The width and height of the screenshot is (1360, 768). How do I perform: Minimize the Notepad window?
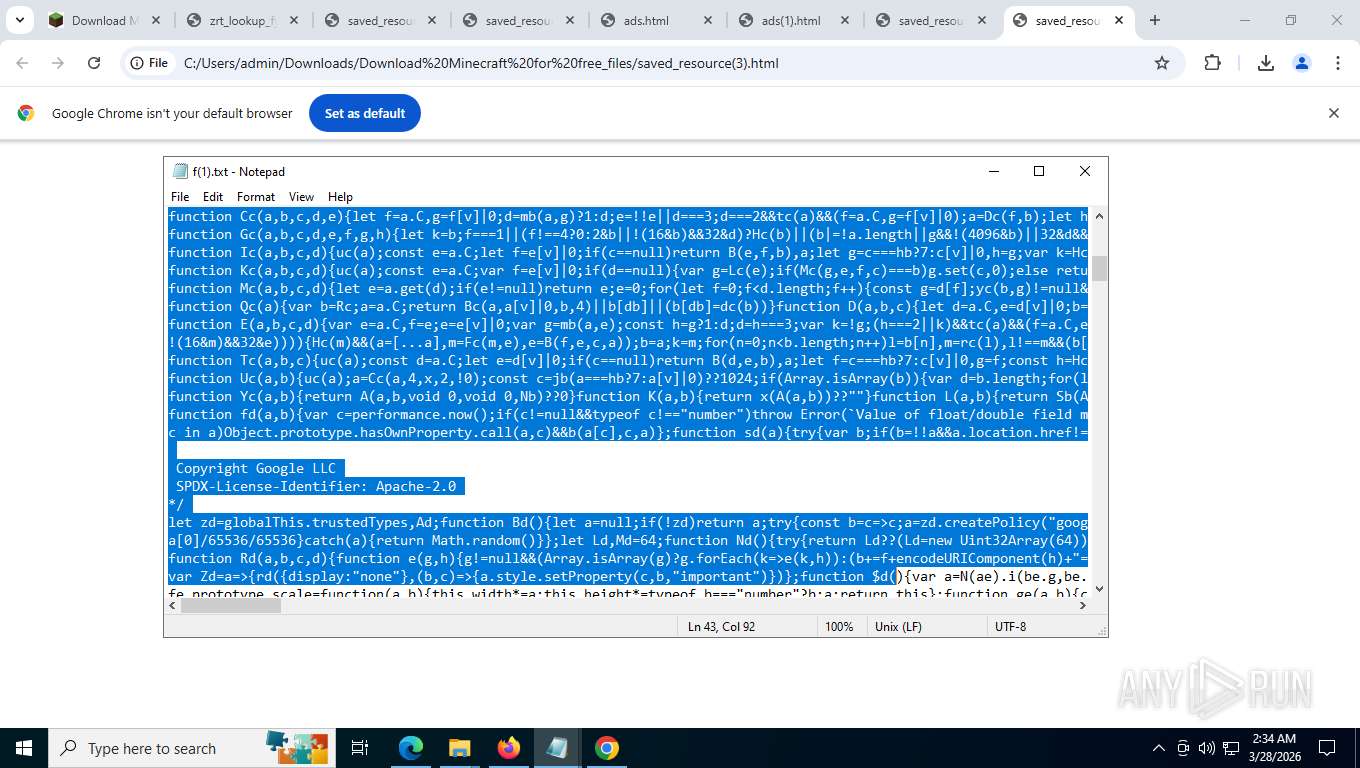993,171
